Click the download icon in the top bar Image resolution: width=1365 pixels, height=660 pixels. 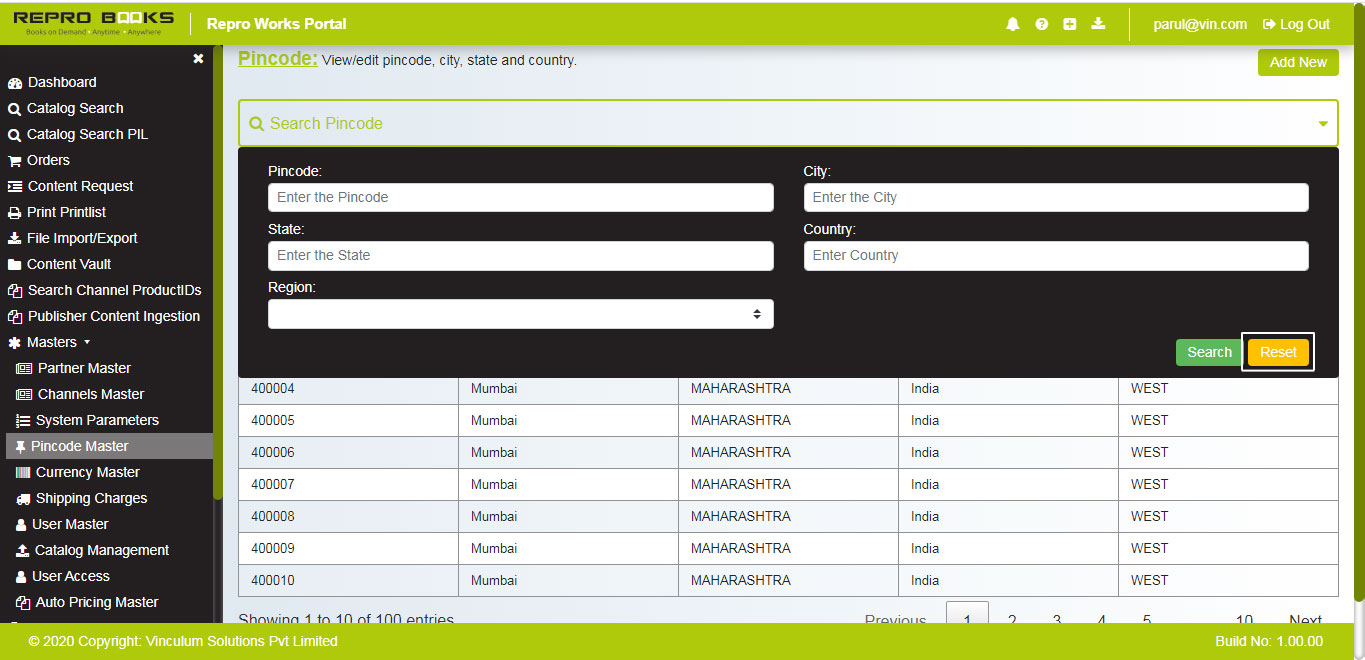coord(1098,23)
